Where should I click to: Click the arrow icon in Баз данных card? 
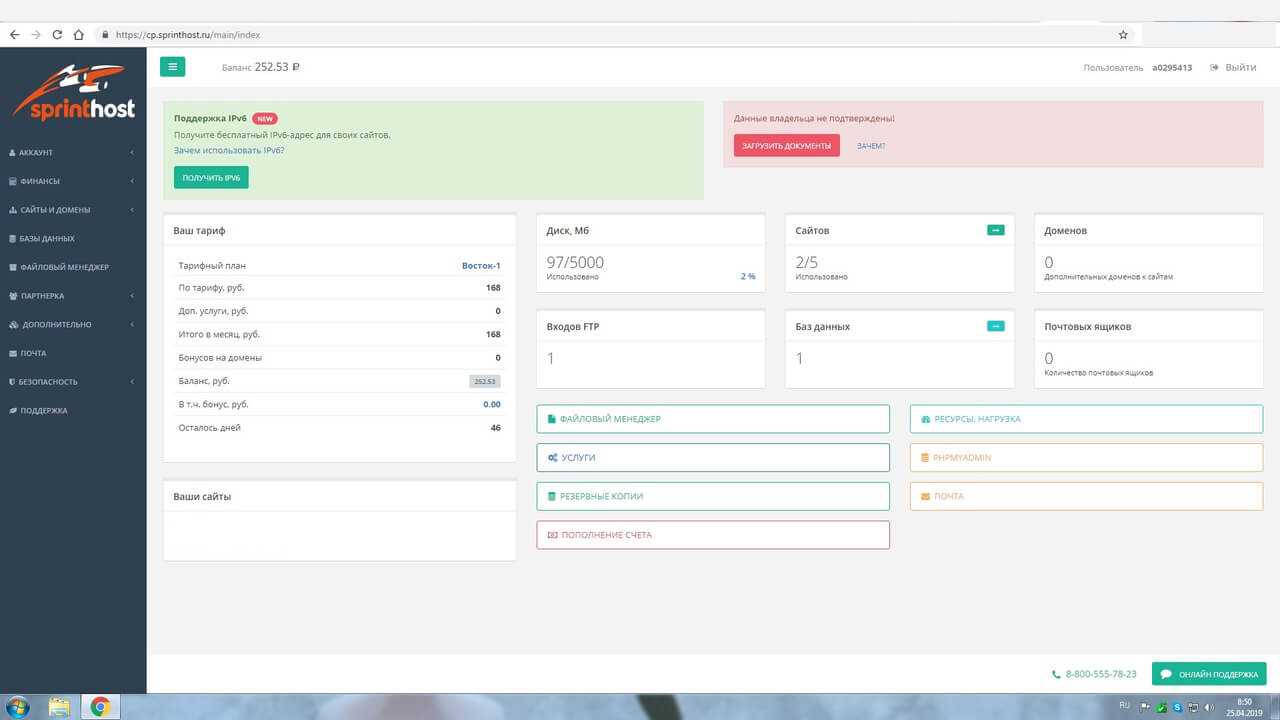995,326
